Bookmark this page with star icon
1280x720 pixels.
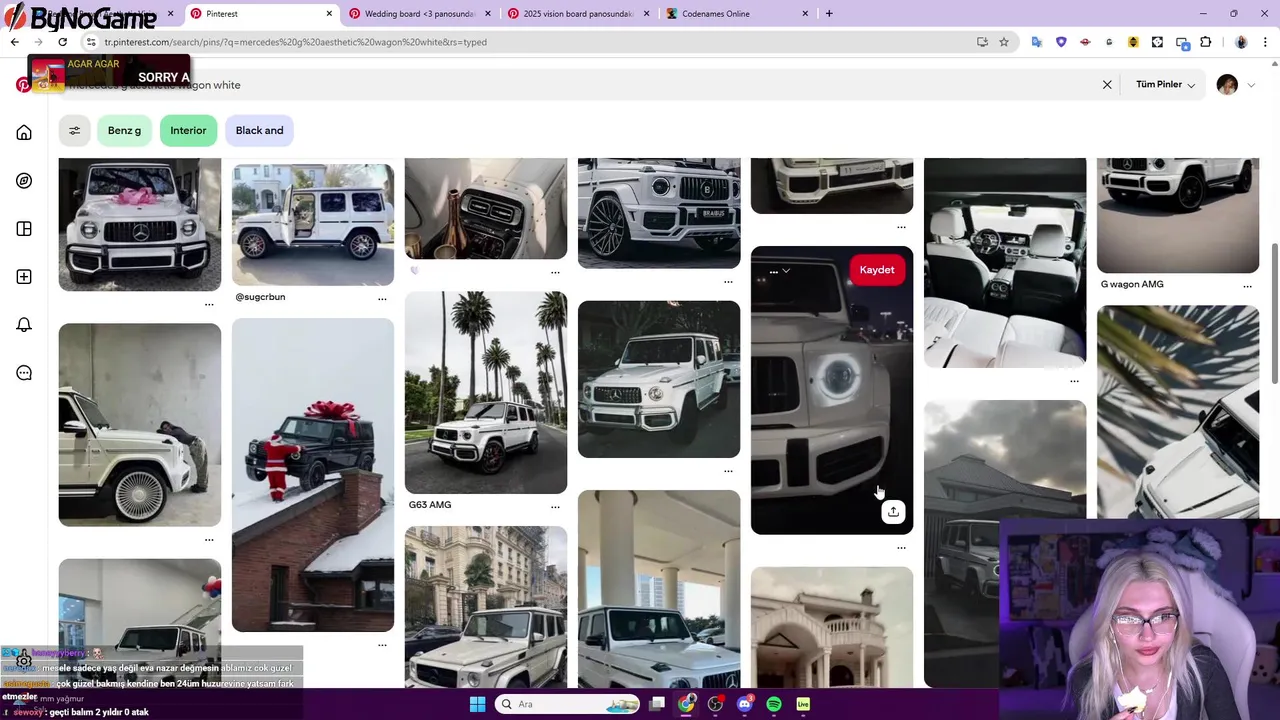[x=1004, y=42]
